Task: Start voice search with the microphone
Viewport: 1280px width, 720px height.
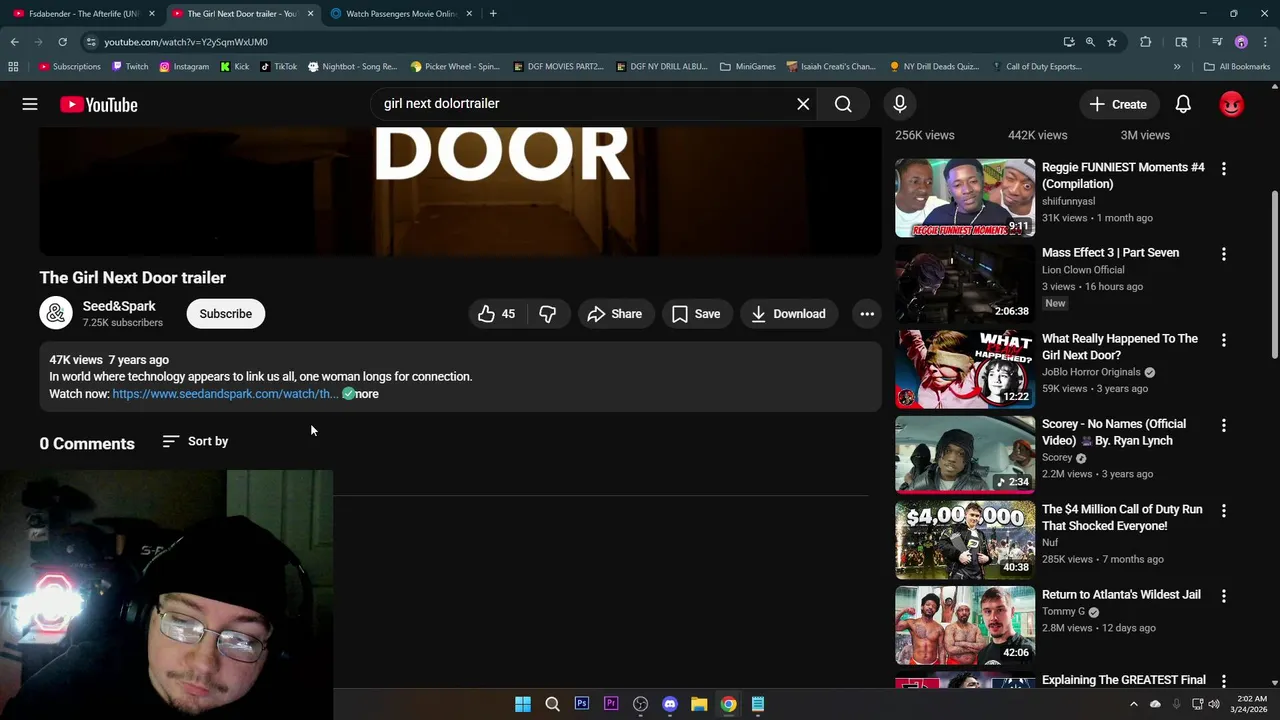Action: (900, 104)
